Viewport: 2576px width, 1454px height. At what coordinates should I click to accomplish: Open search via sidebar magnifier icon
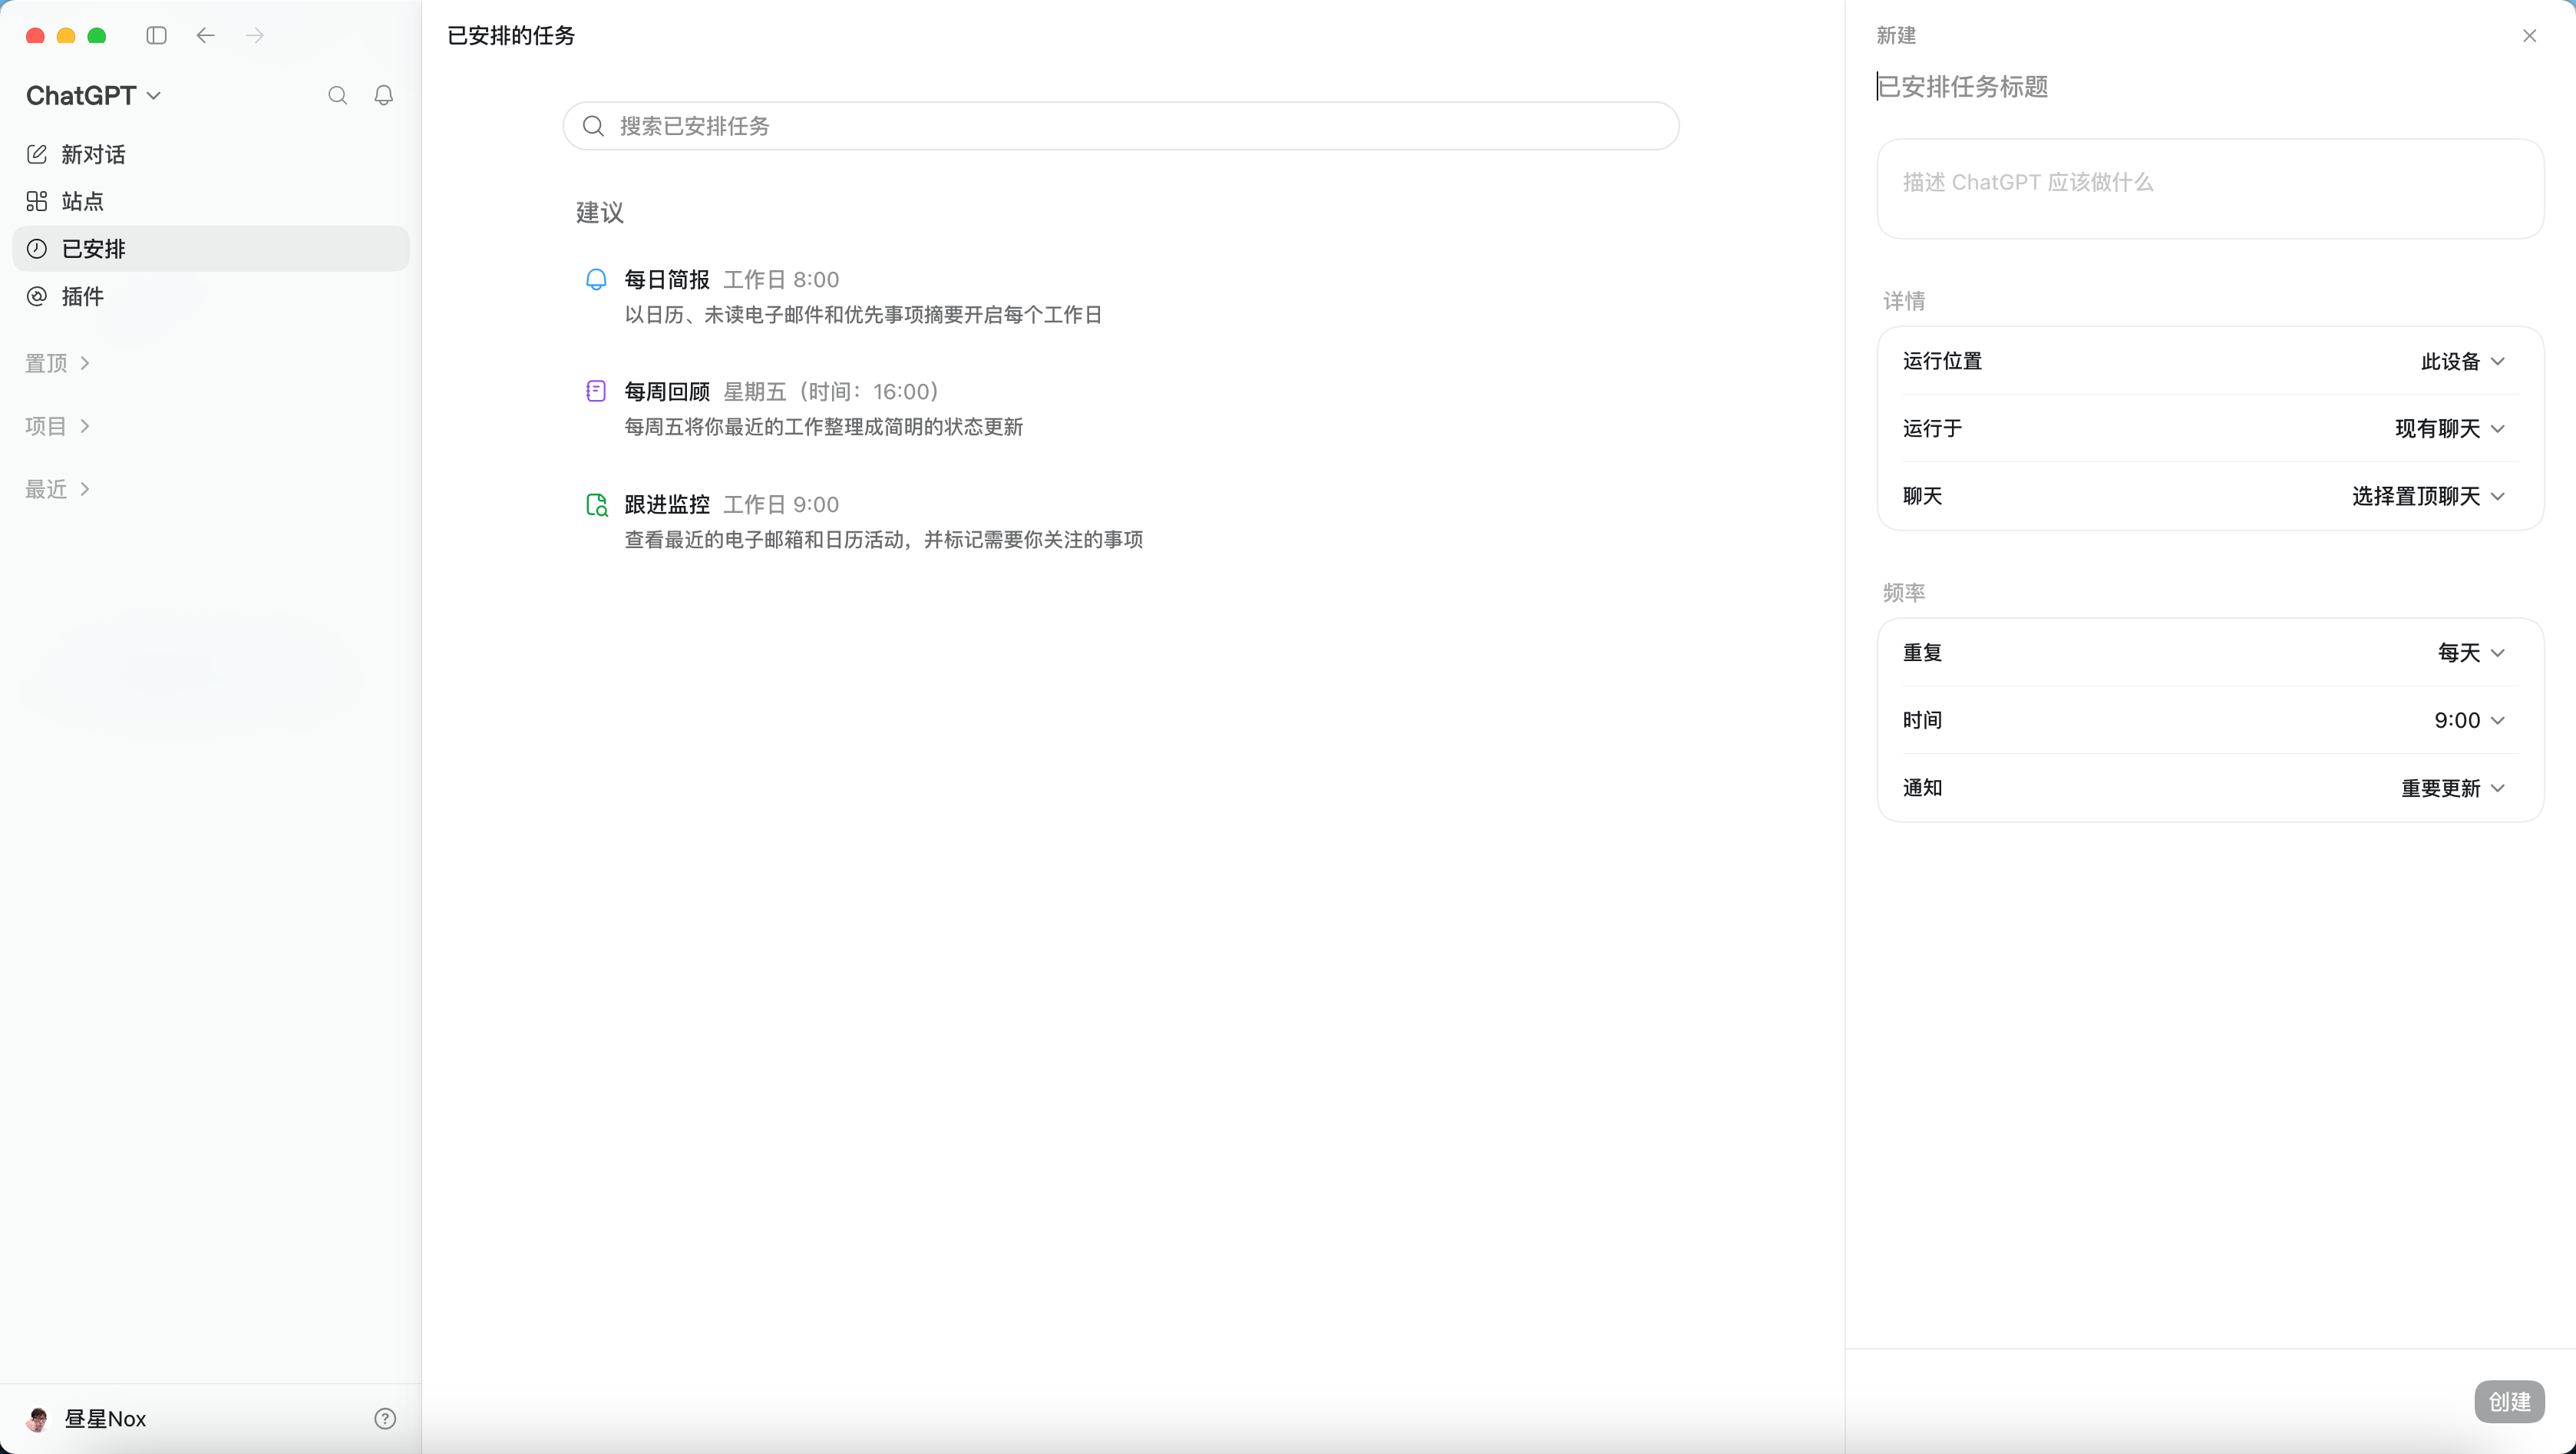(x=338, y=95)
